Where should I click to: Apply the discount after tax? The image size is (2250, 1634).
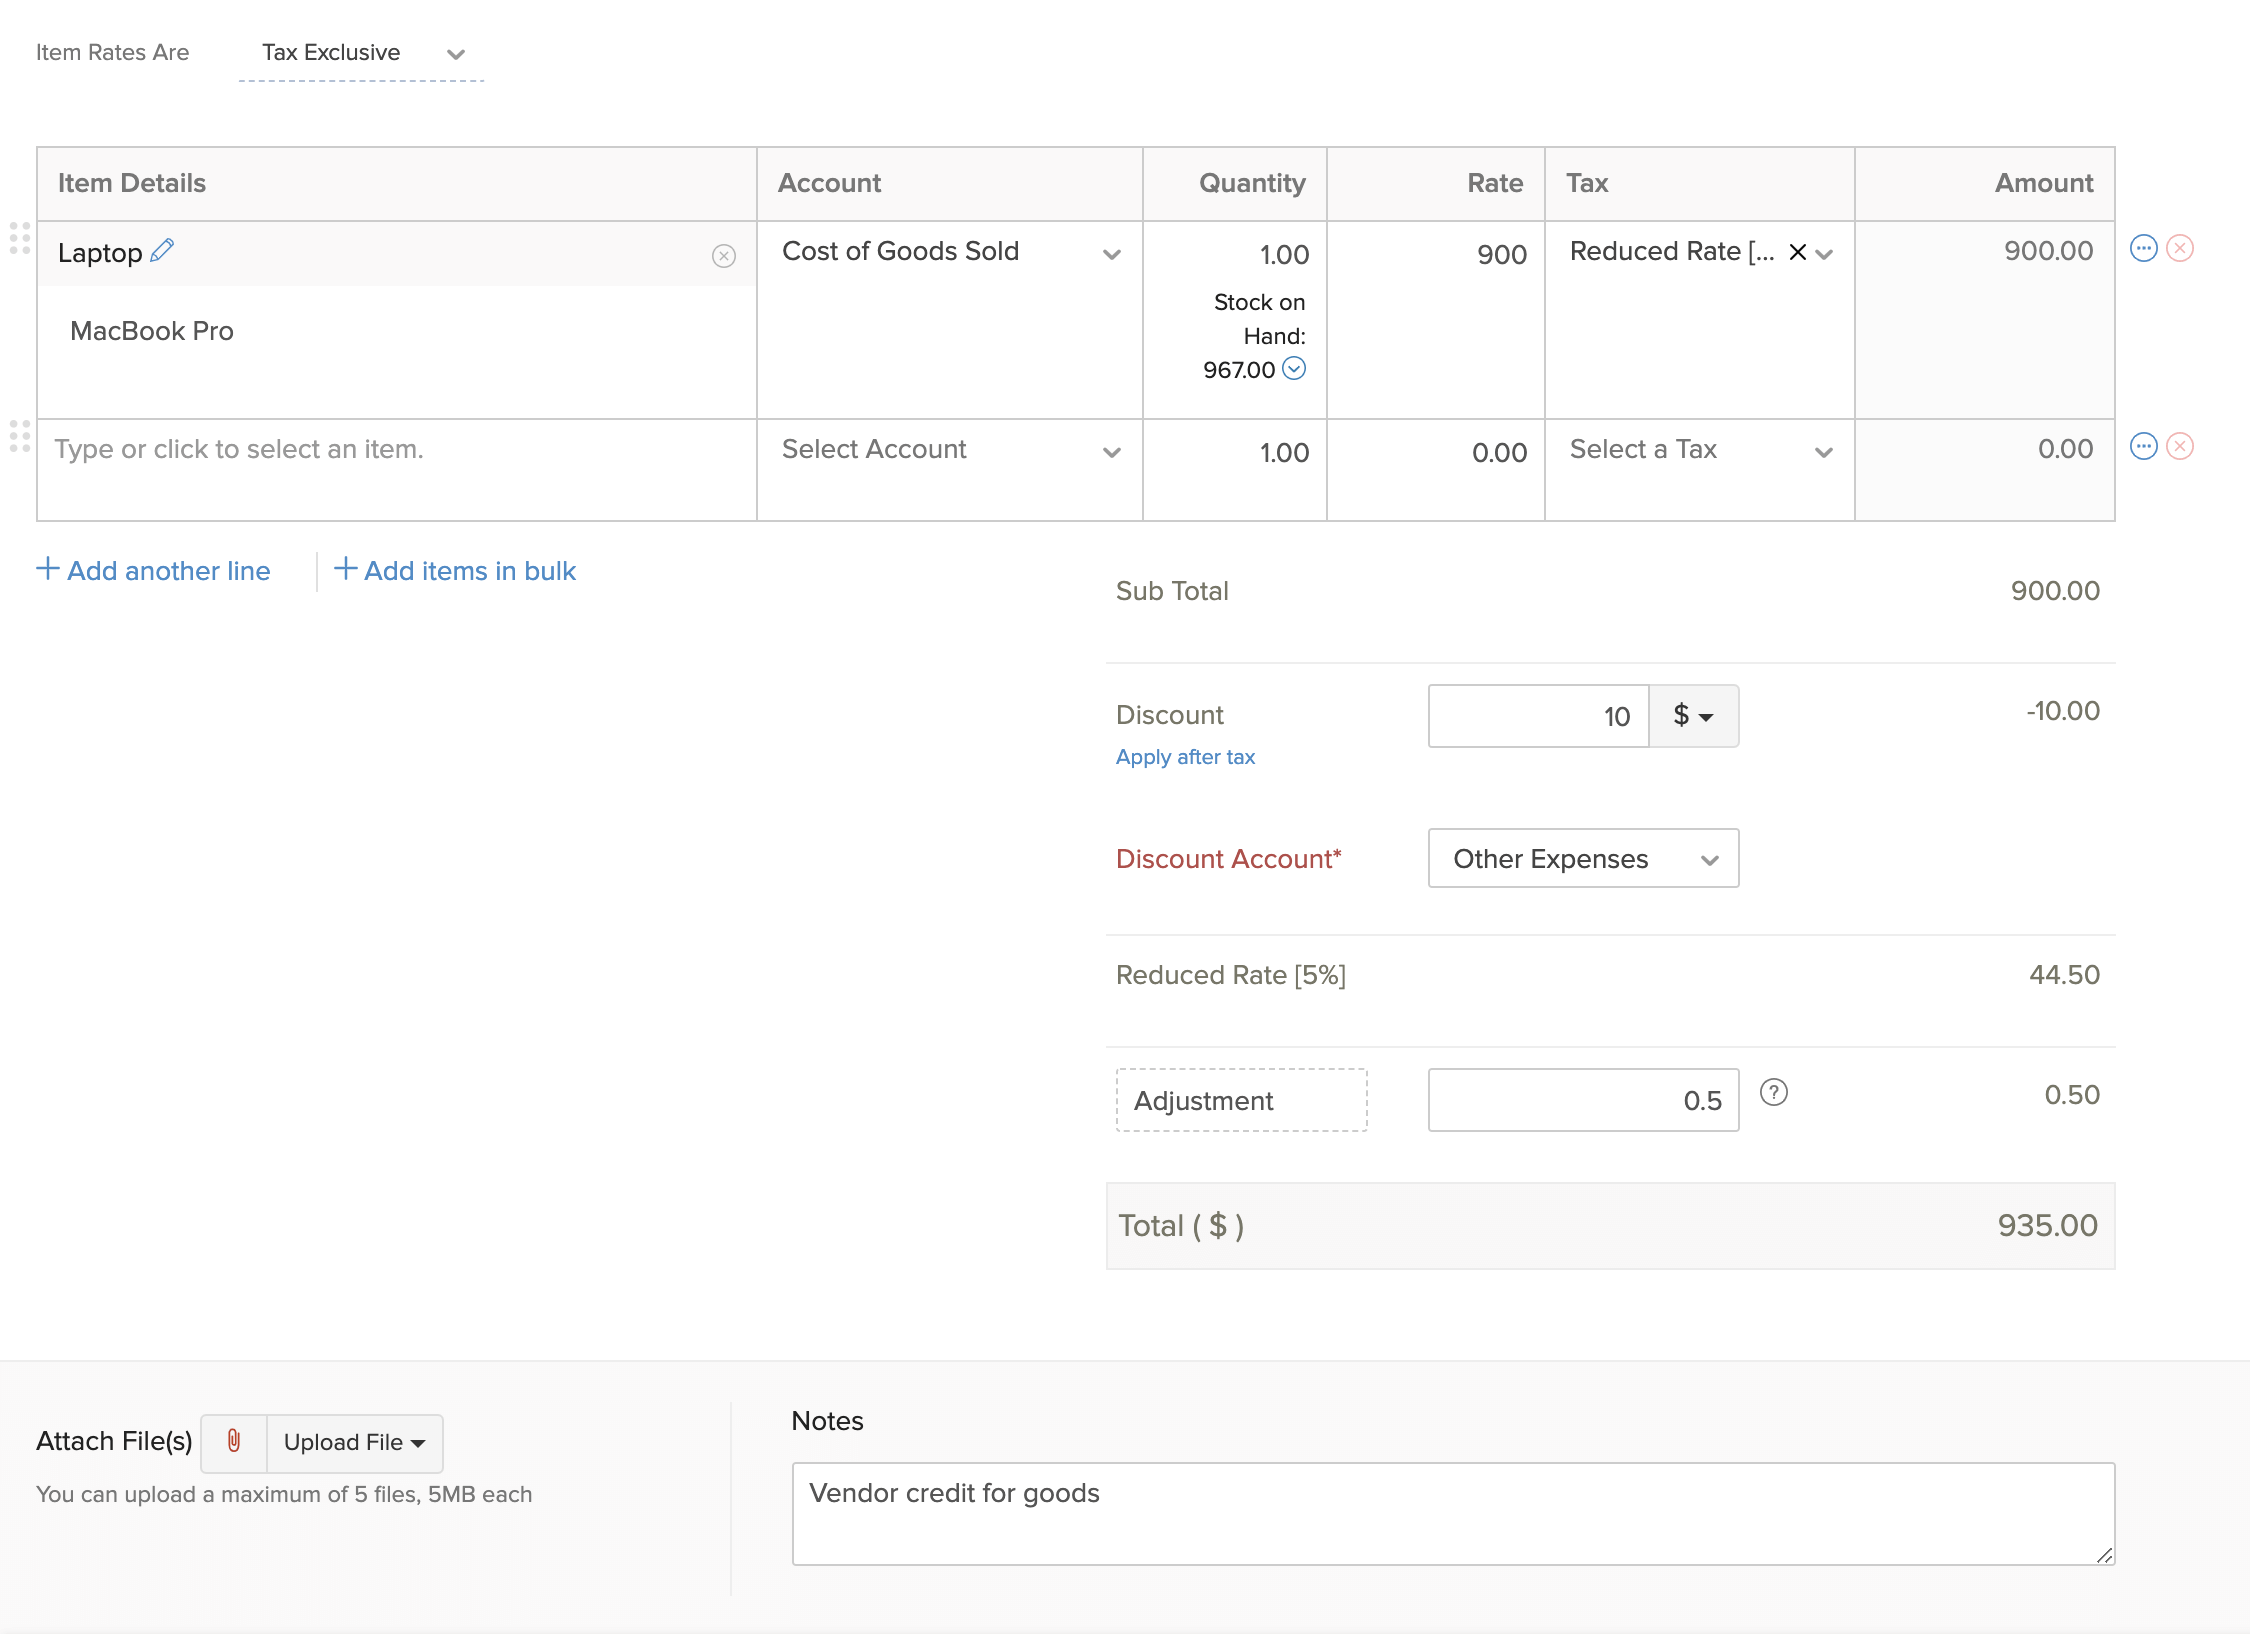point(1185,757)
